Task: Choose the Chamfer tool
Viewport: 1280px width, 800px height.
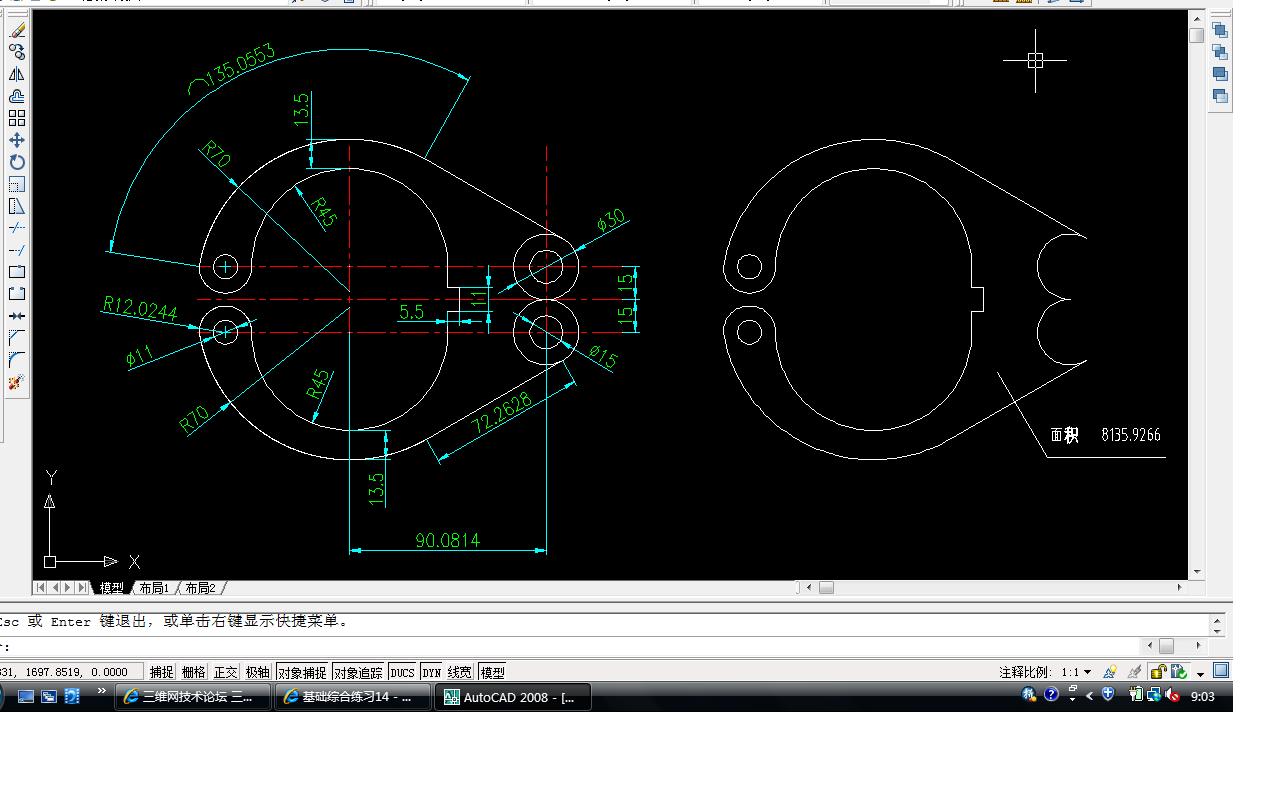Action: click(17, 338)
